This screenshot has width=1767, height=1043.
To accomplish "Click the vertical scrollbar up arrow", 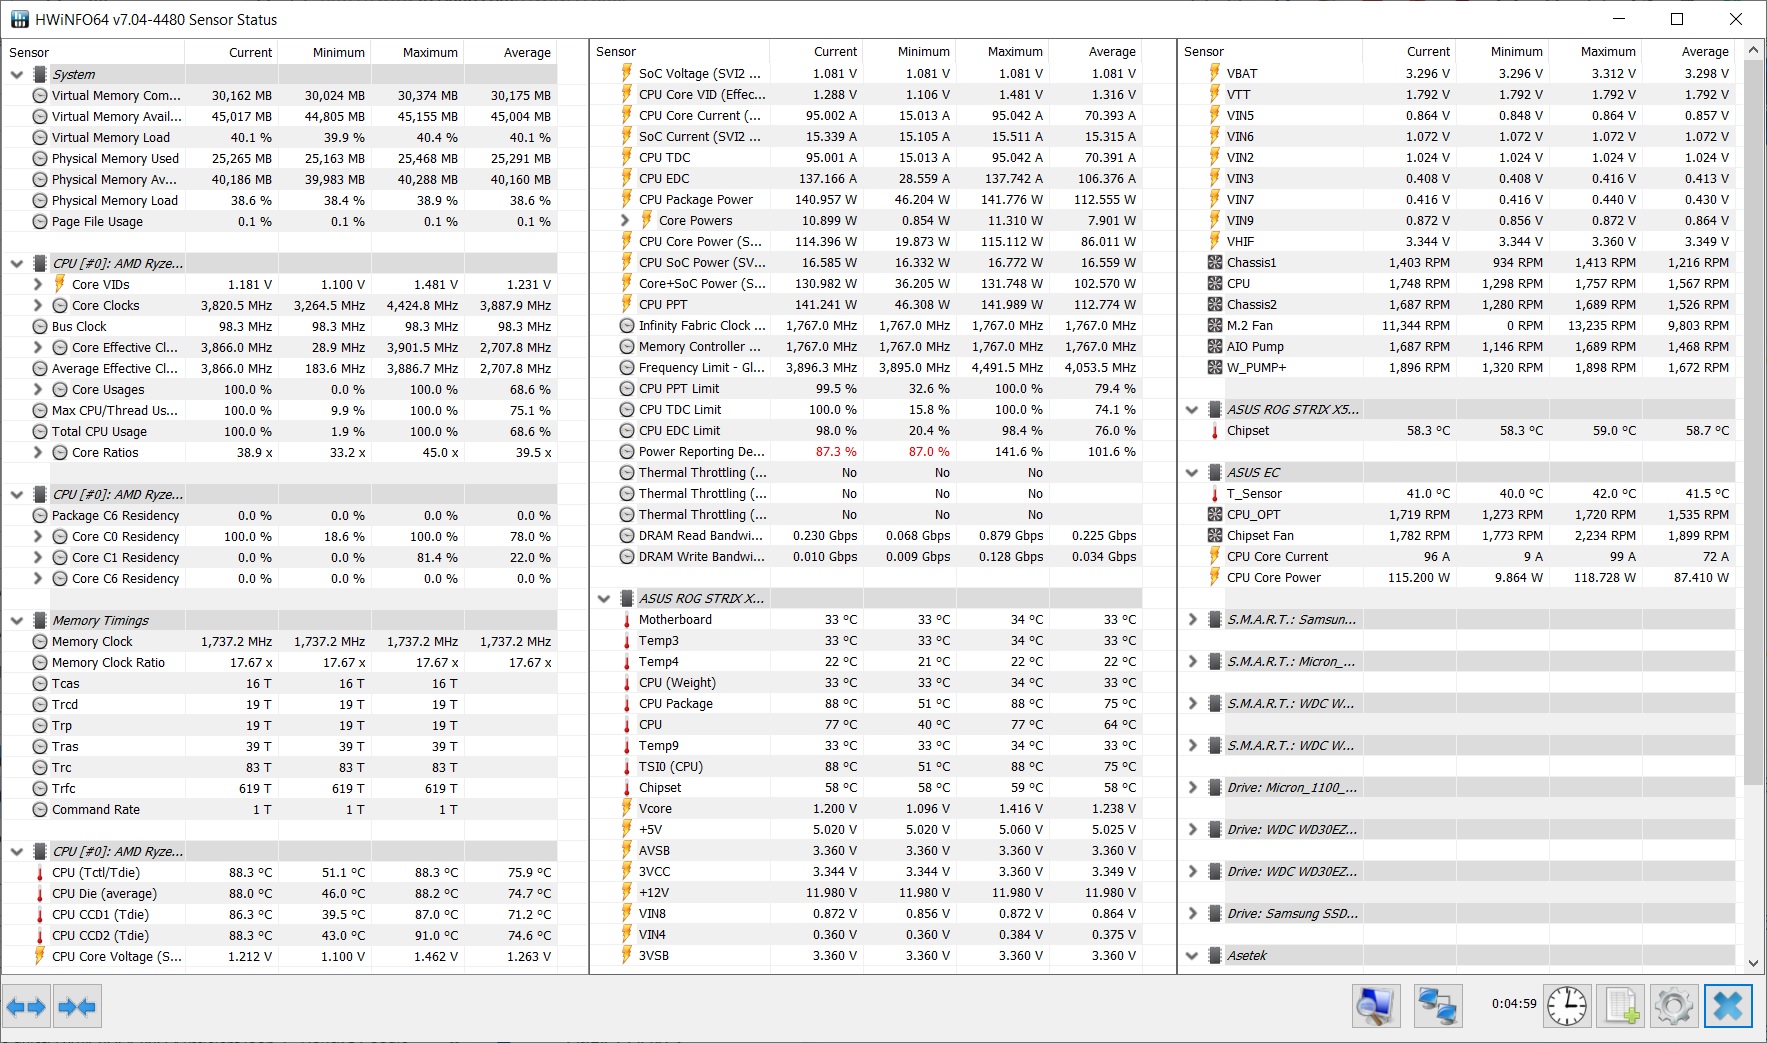I will (1753, 50).
